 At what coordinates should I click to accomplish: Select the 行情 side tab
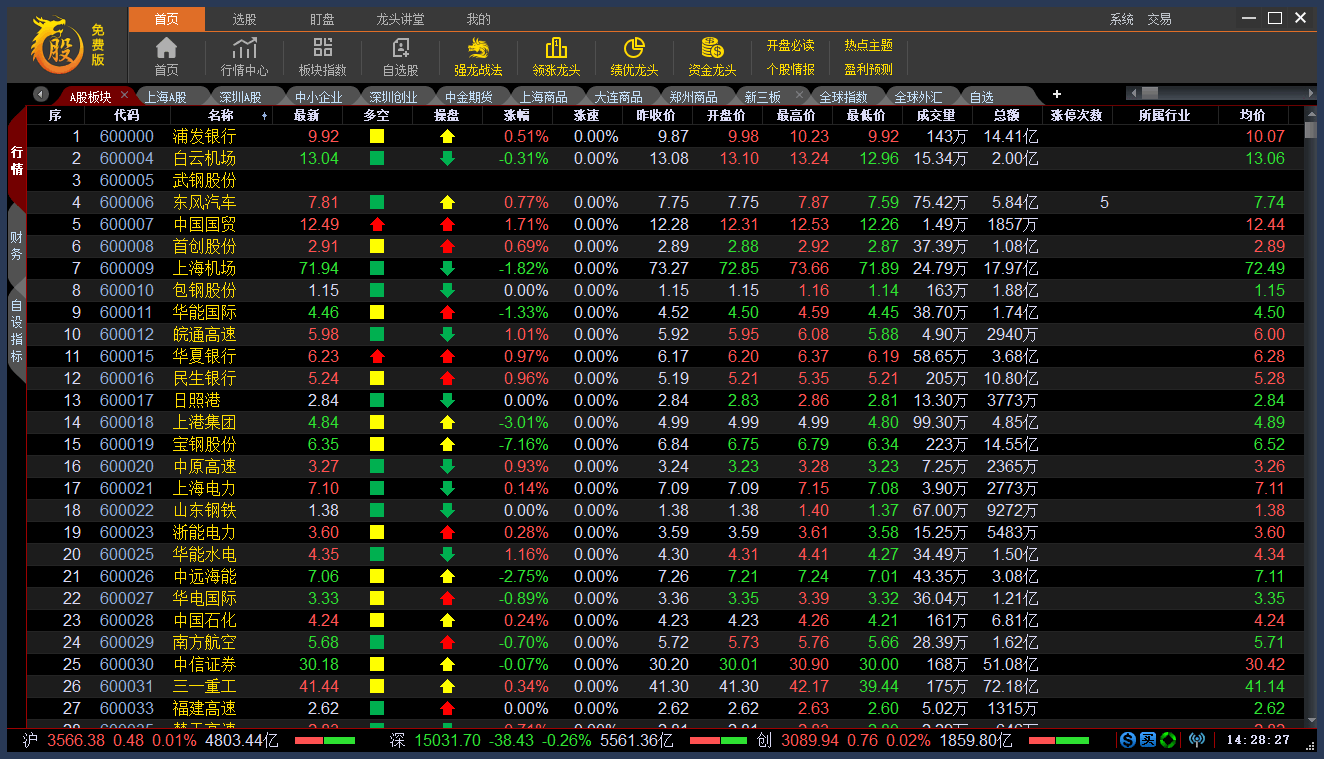(x=16, y=160)
